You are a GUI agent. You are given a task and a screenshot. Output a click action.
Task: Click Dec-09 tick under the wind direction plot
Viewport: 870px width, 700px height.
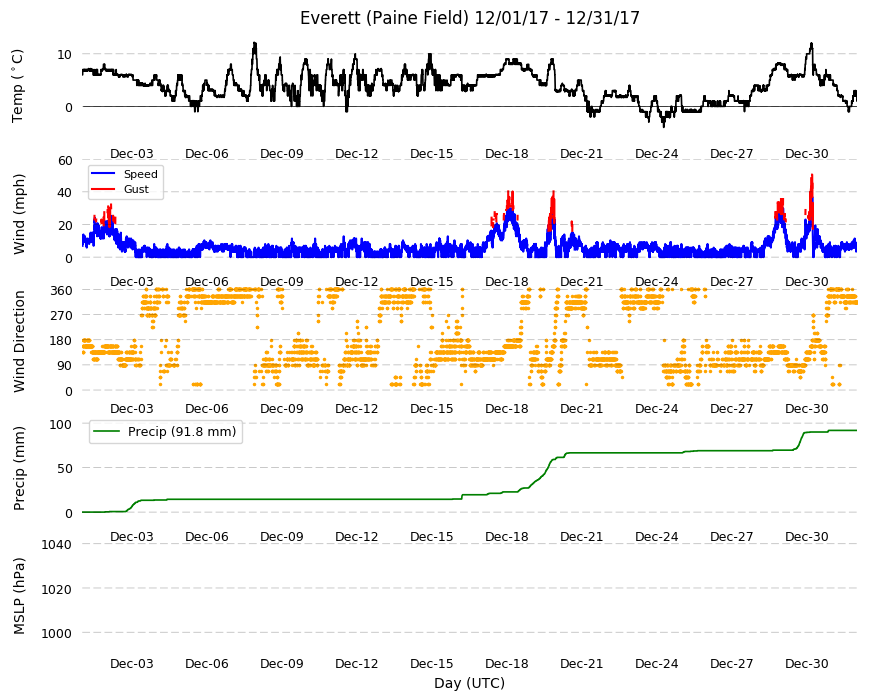(x=281, y=408)
